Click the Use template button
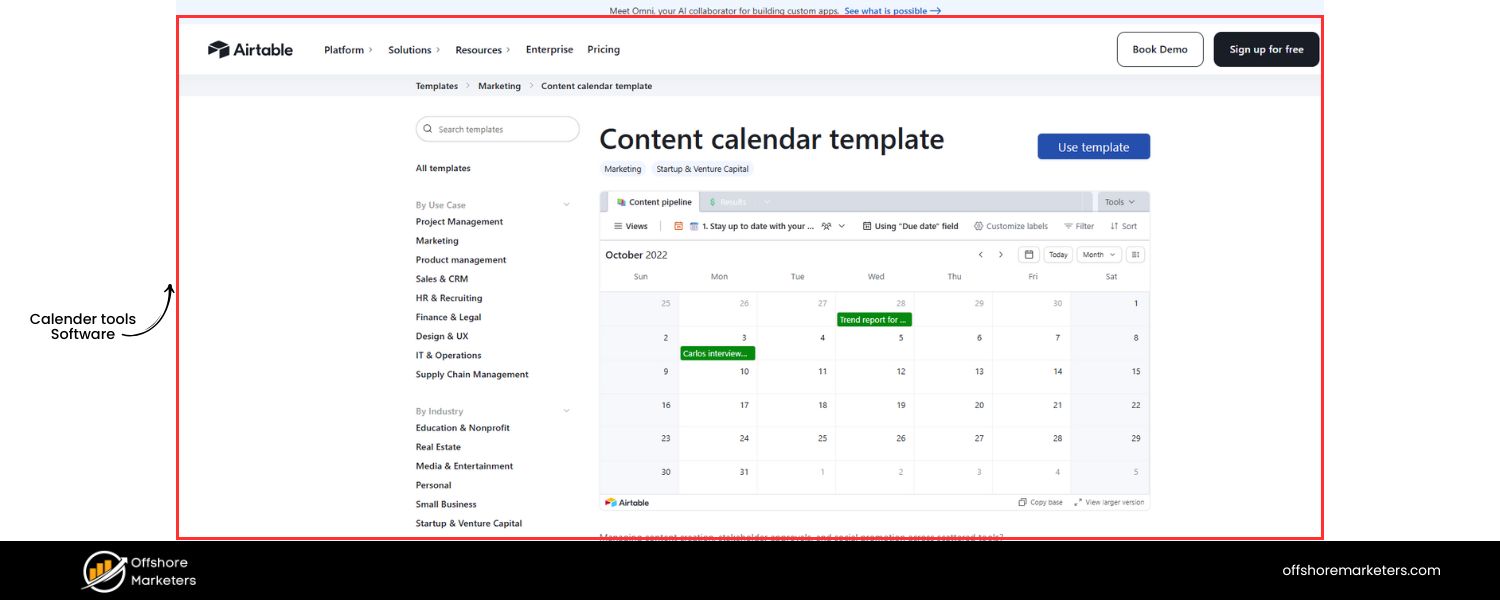Viewport: 1500px width, 600px height. click(x=1093, y=146)
